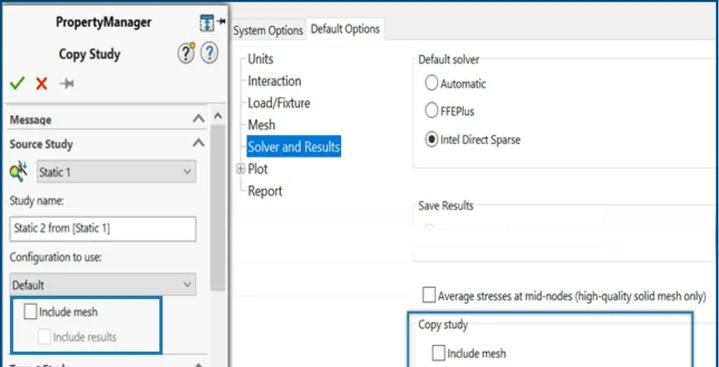This screenshot has width=719, height=367.
Task: Pin the Copy Study PropertyManager
Action: pos(67,83)
